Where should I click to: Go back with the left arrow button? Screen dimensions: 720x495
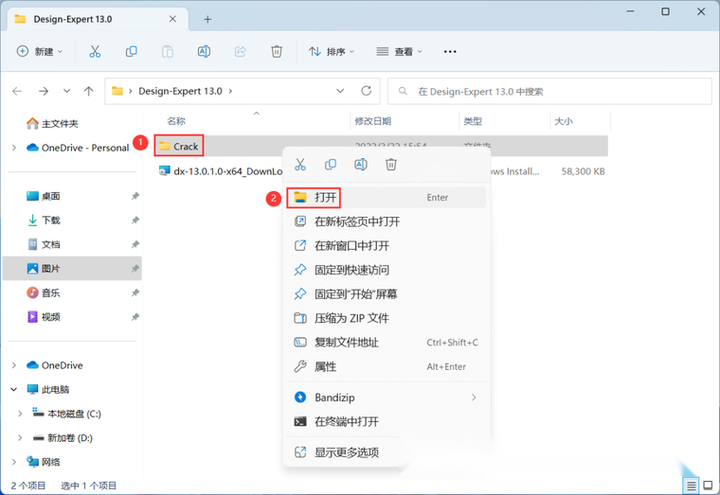(17, 91)
